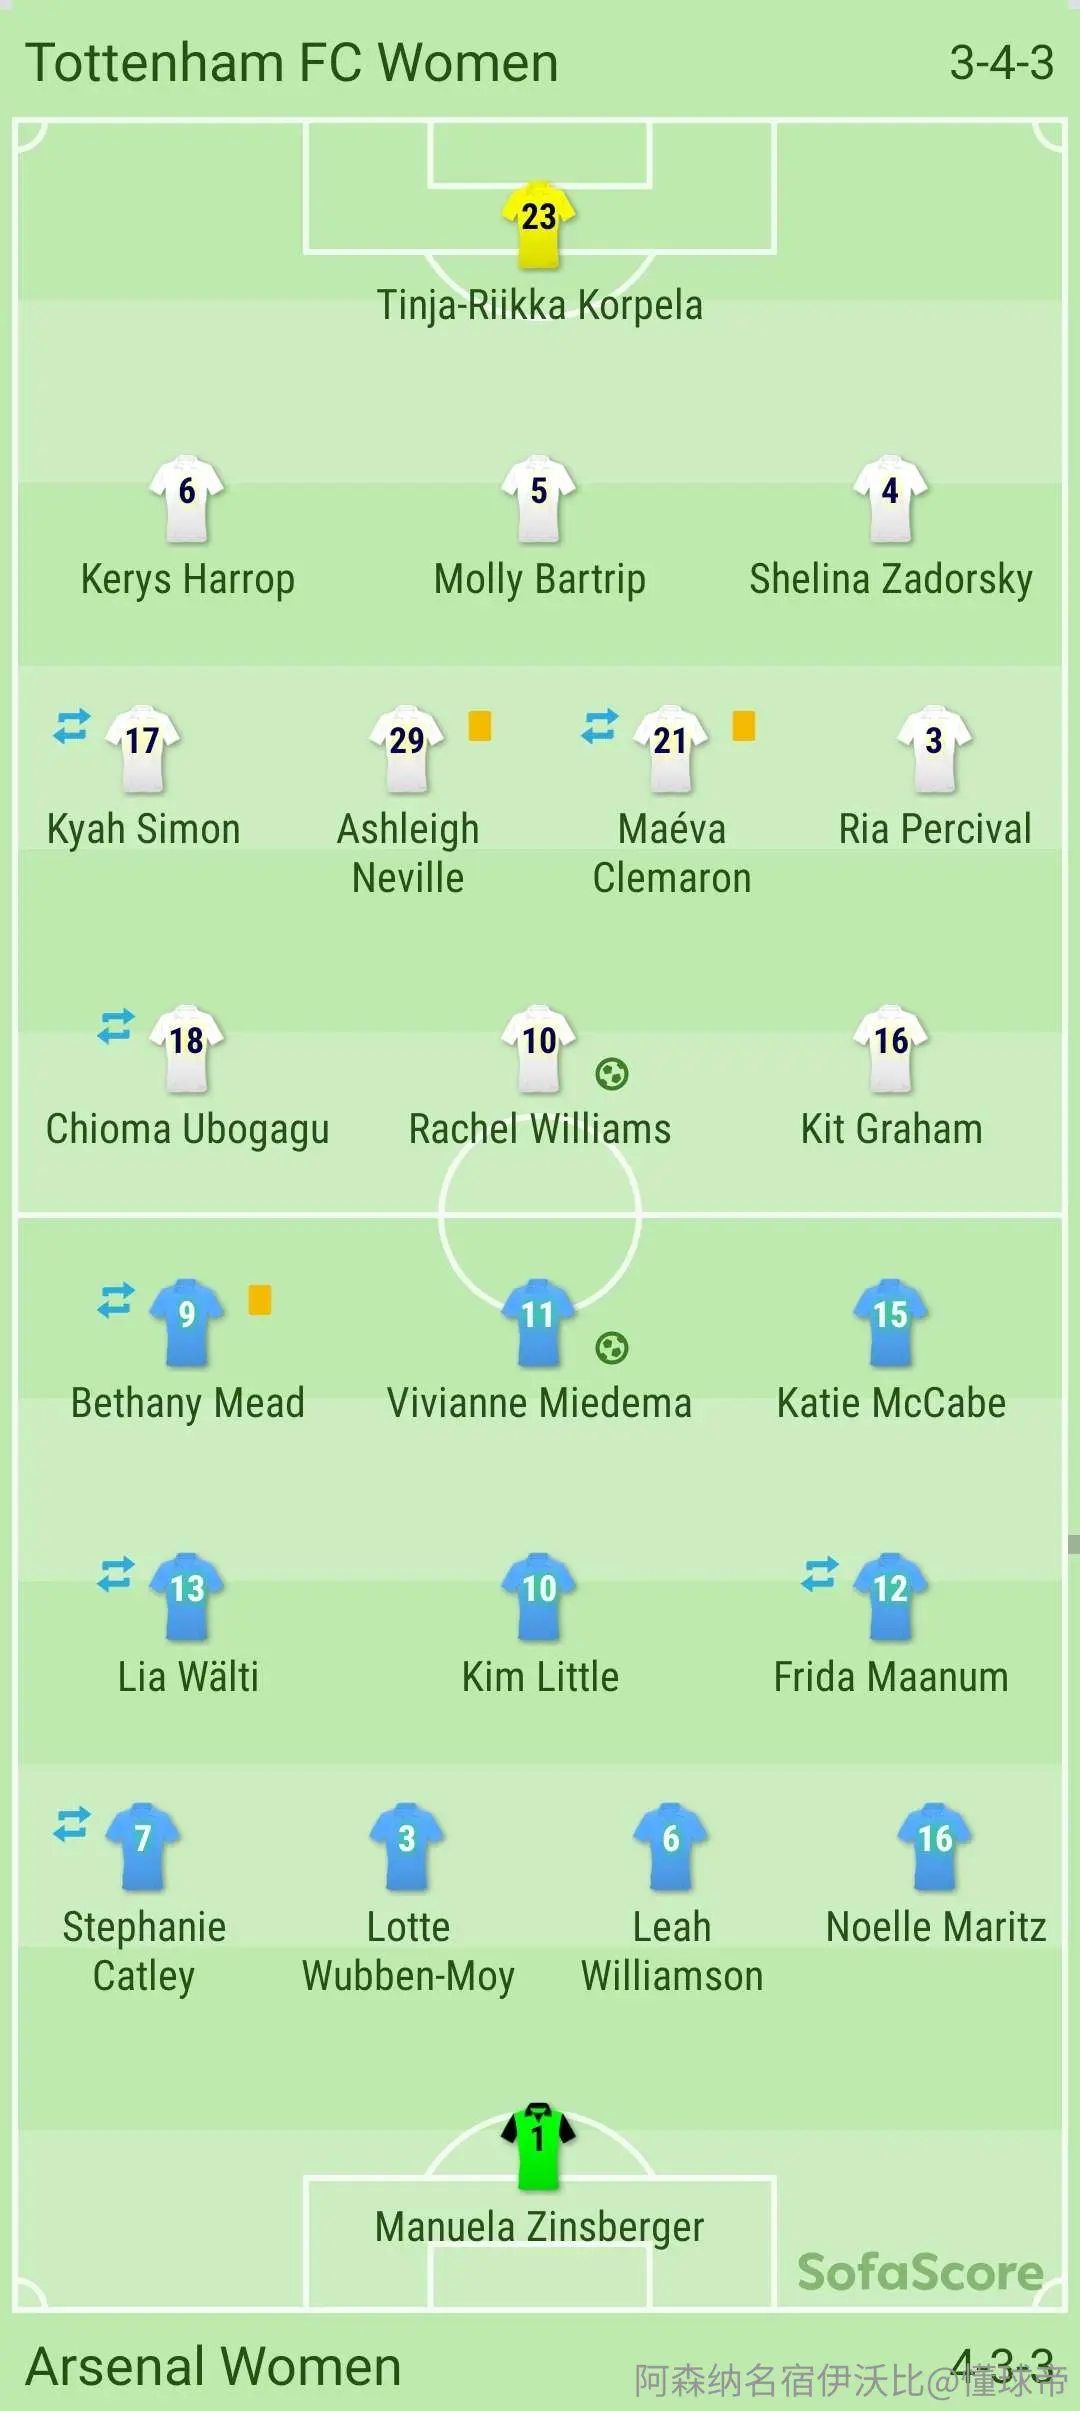The width and height of the screenshot is (1080, 2411).
Task: Click the substitution arrows next to Kyah Simon
Action: 72,726
